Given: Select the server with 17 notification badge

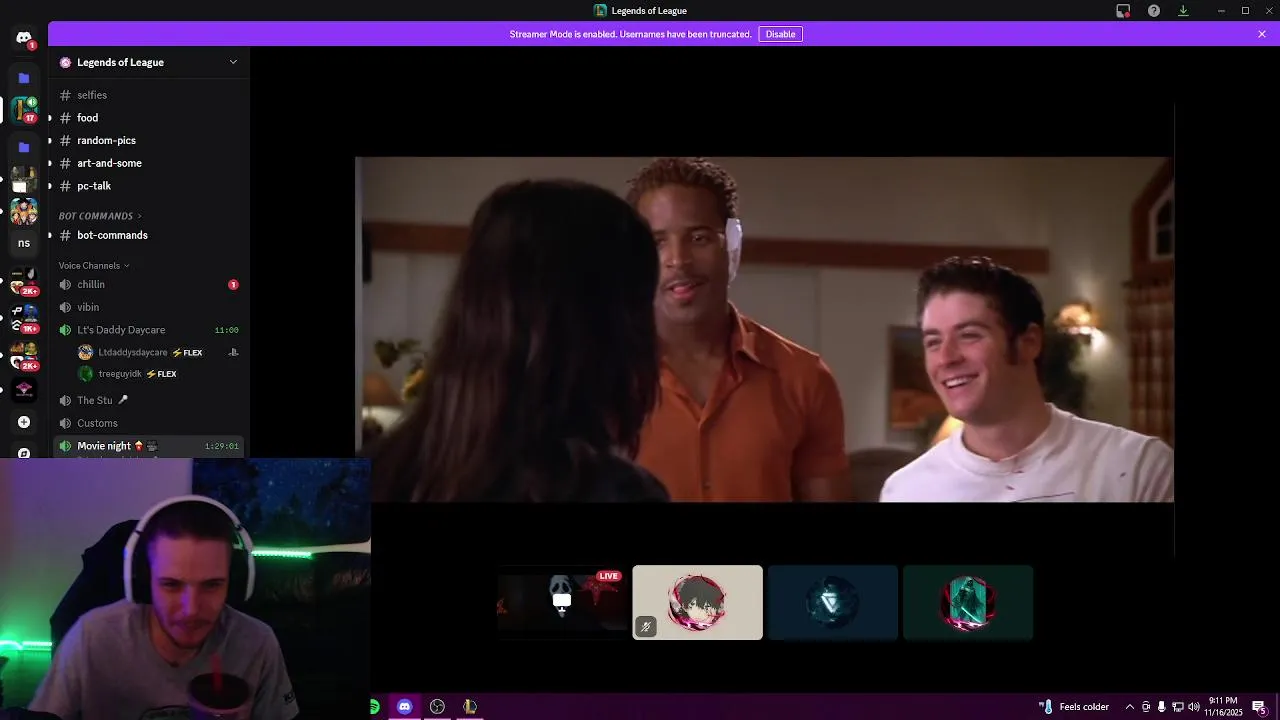Looking at the screenshot, I should (24, 109).
